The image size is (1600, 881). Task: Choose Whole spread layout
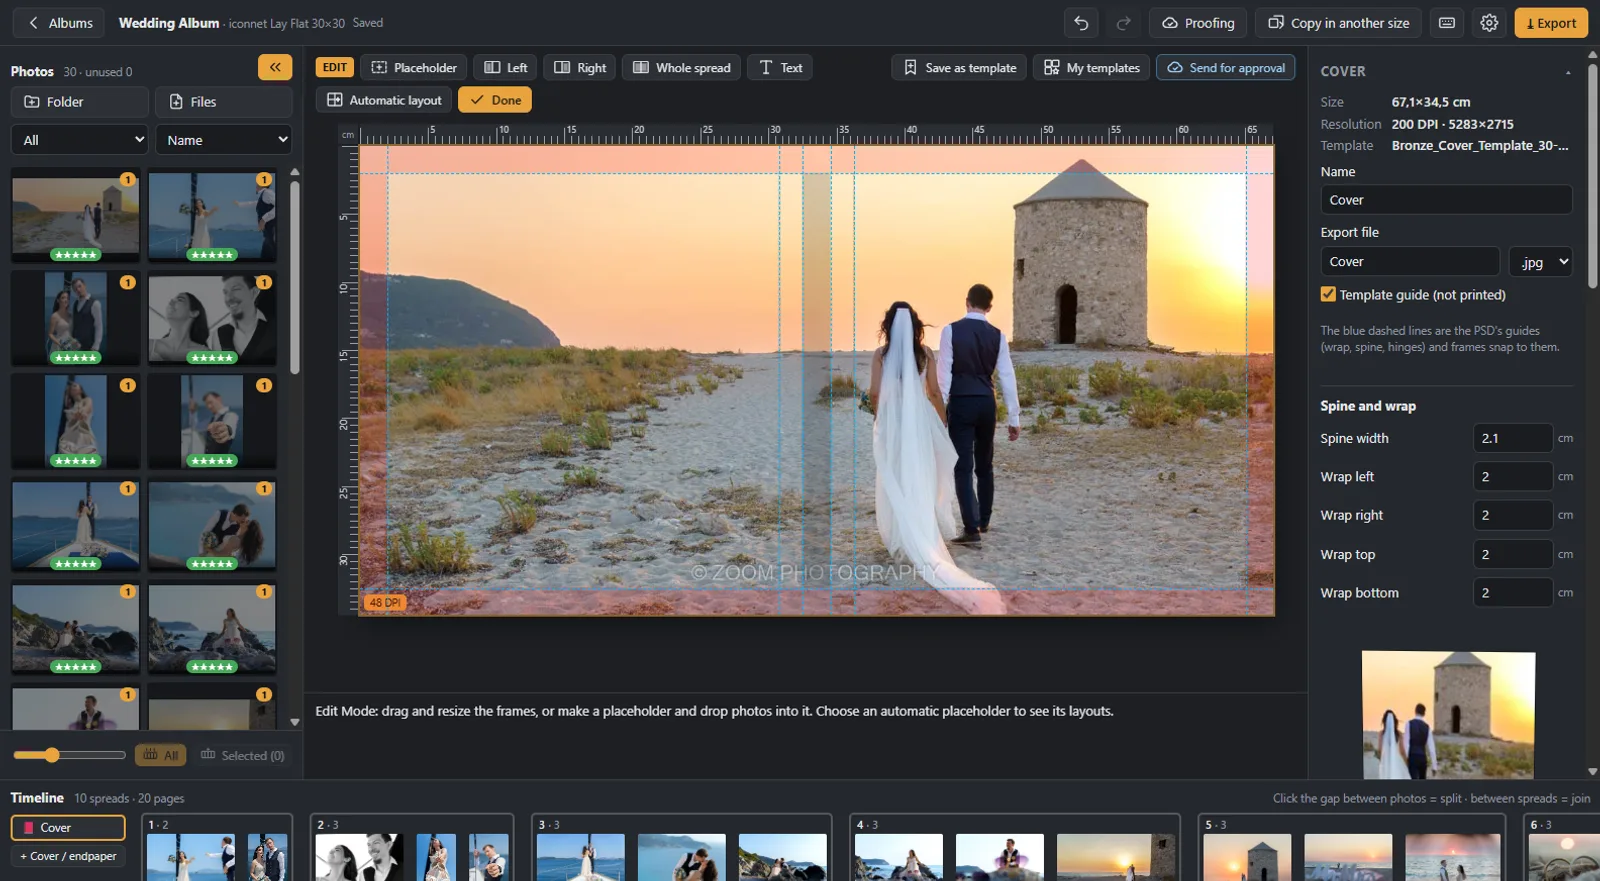tap(682, 68)
